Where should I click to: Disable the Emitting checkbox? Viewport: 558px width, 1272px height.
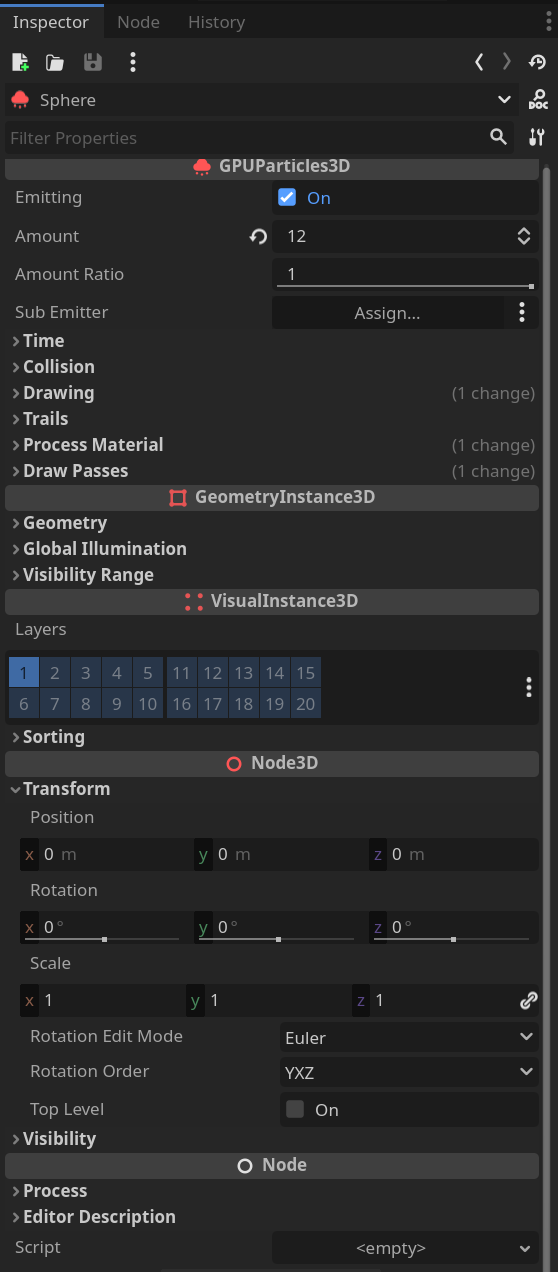(287, 198)
